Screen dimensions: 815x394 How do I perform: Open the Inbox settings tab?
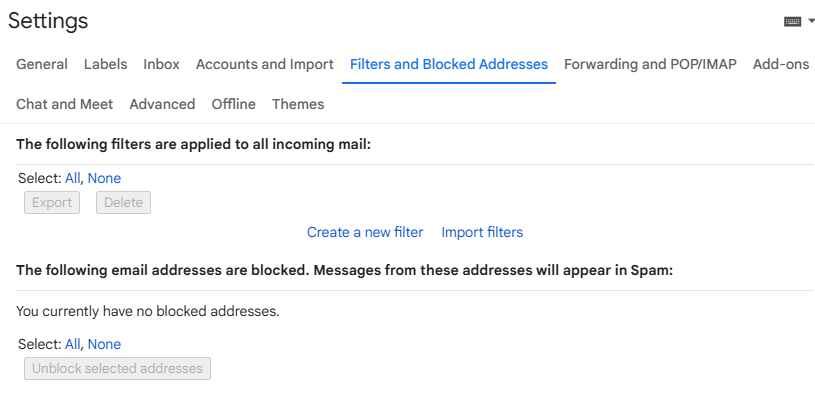[161, 64]
